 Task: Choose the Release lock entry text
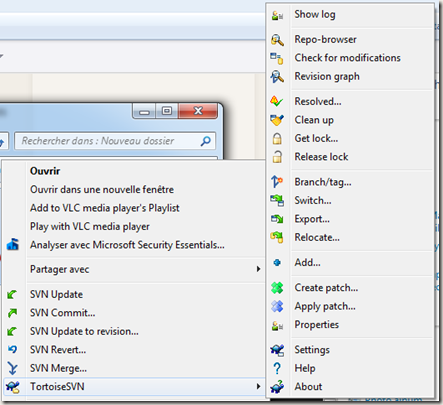pos(321,157)
